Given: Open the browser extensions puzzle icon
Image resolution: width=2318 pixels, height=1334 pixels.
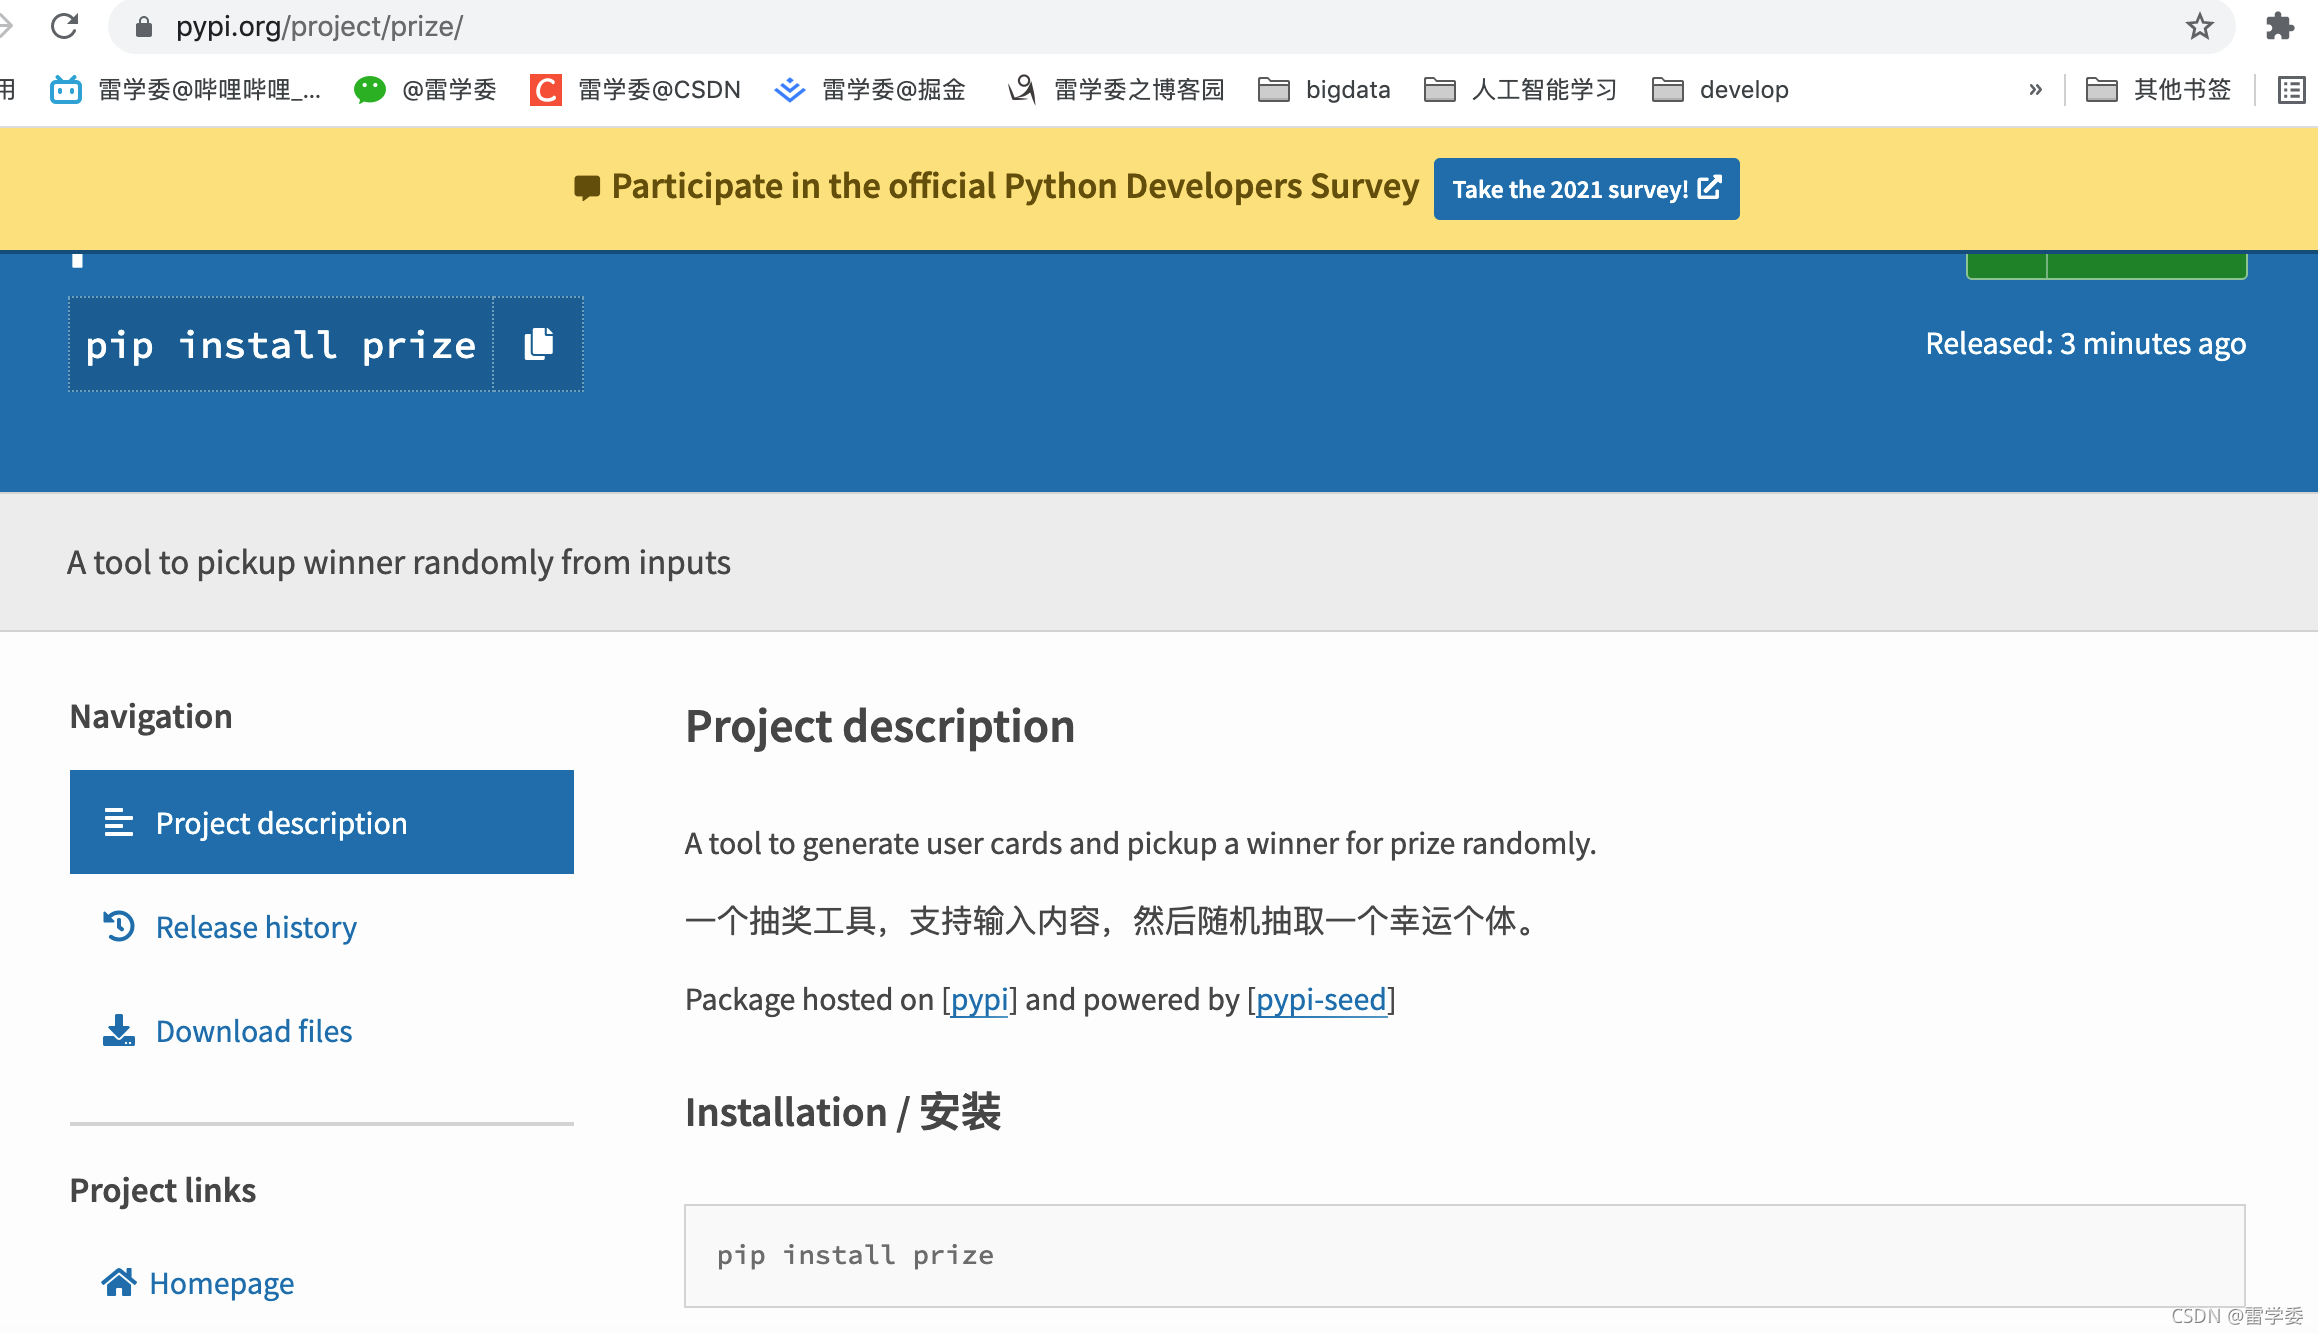Looking at the screenshot, I should (x=2279, y=26).
